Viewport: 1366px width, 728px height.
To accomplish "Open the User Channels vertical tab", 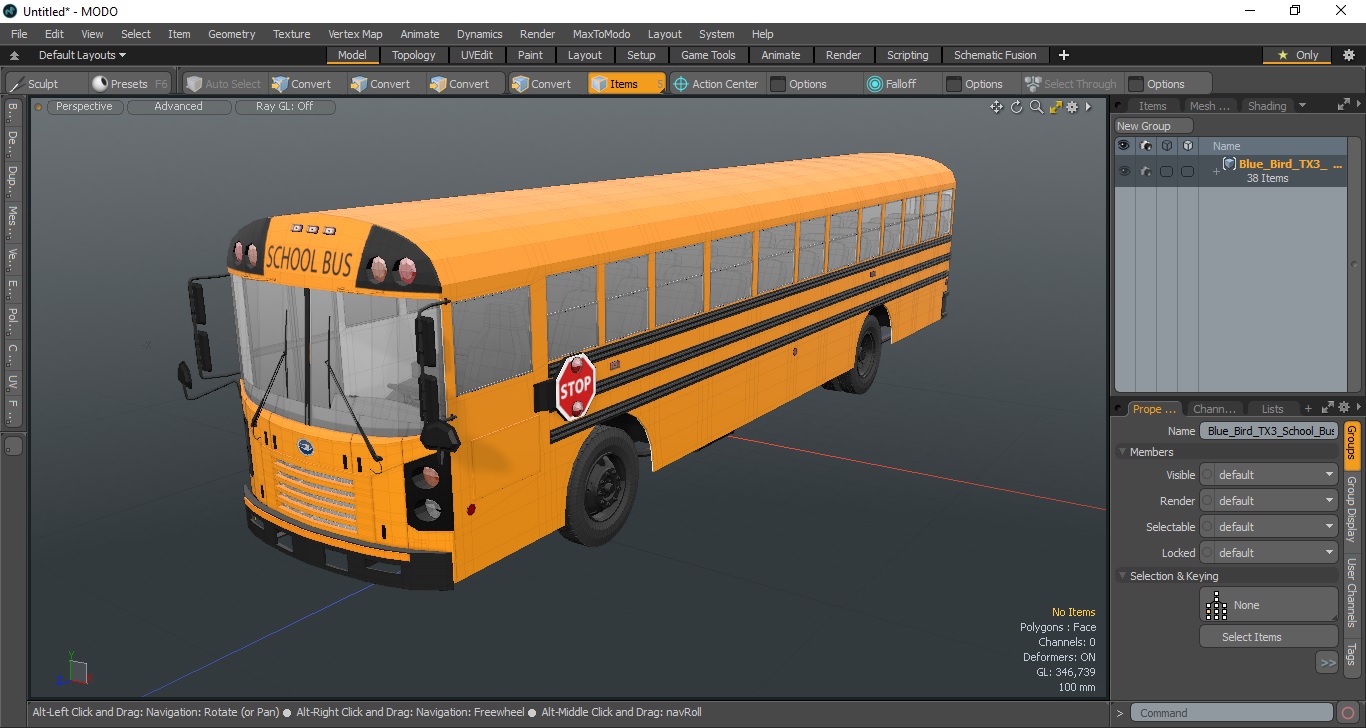I will click(x=1351, y=592).
